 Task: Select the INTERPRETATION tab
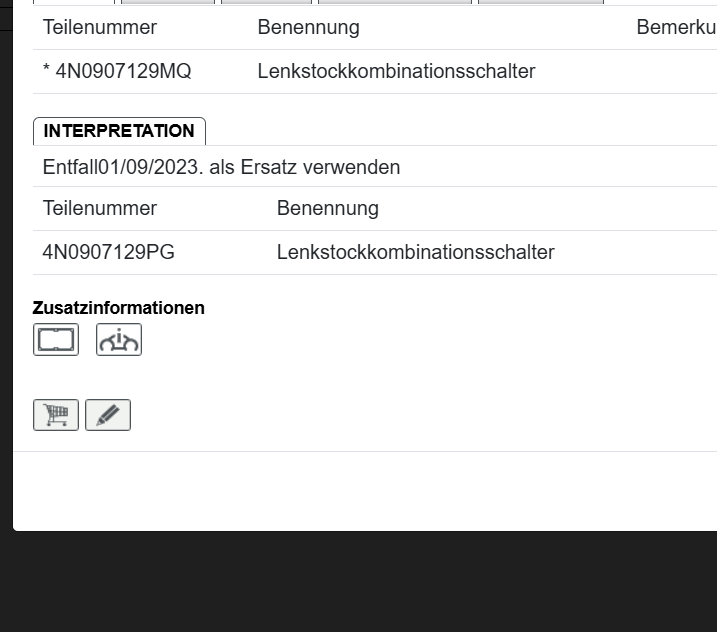[119, 131]
